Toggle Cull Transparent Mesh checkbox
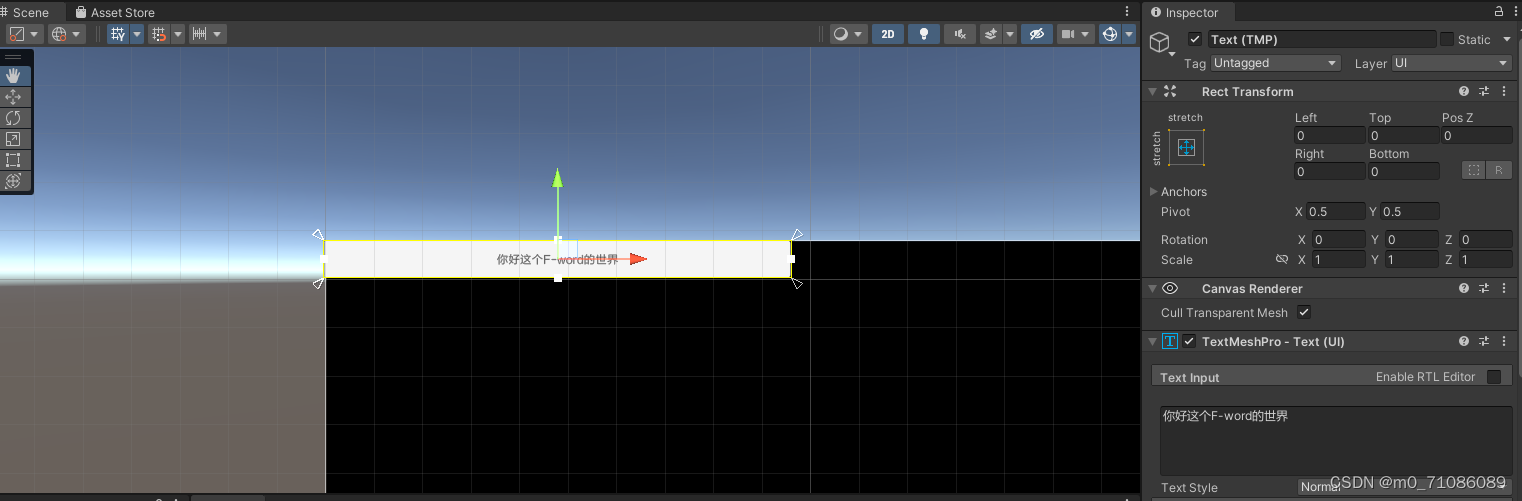1522x501 pixels. pyautogui.click(x=1303, y=312)
